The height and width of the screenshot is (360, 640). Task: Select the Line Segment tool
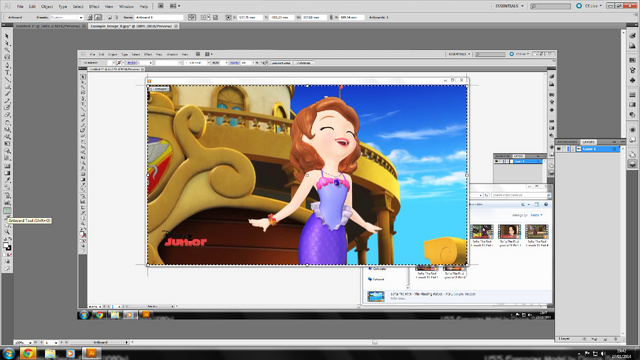click(7, 80)
